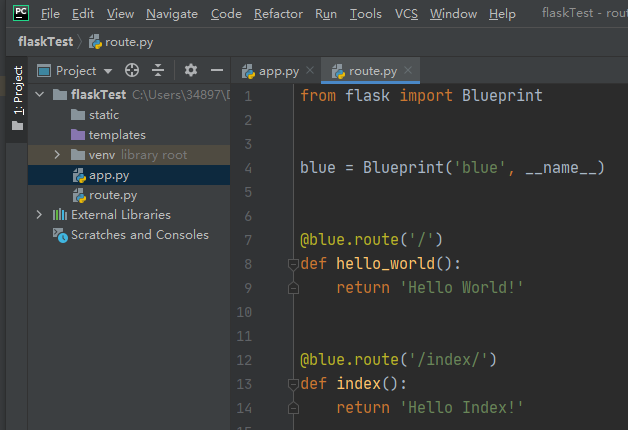Click the External Libraries bars icon

(60, 215)
